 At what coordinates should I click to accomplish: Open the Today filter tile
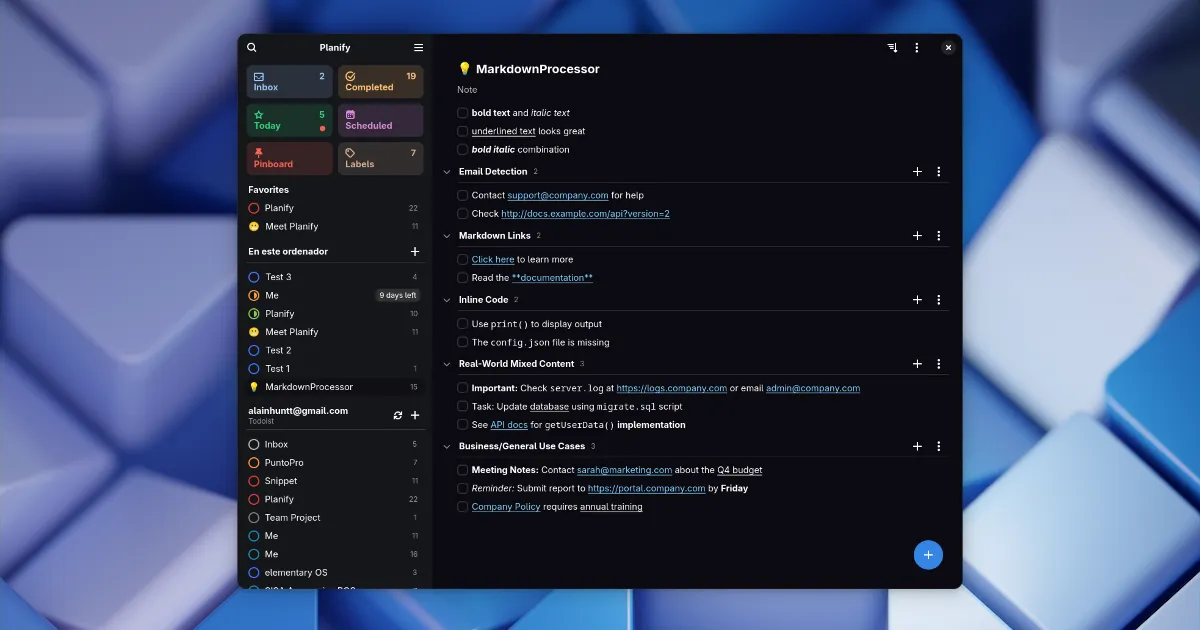point(289,120)
